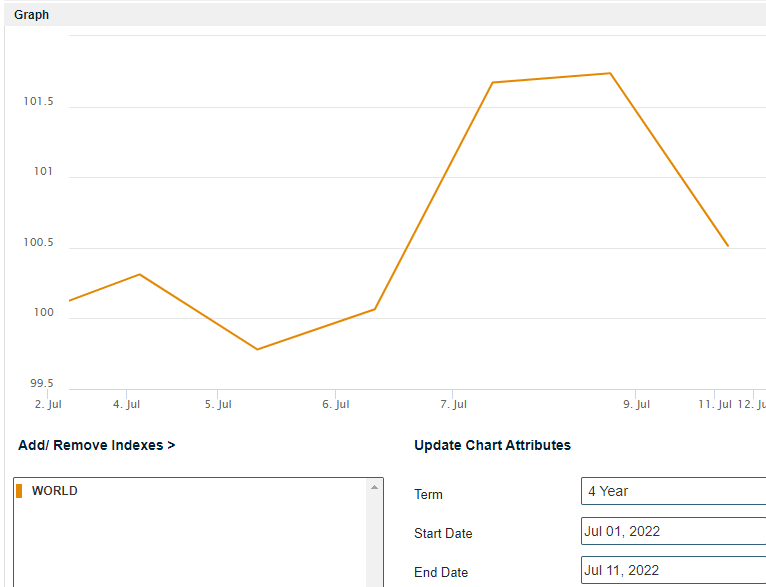Select the WORLD index in the list
The width and height of the screenshot is (766, 587).
click(x=55, y=491)
